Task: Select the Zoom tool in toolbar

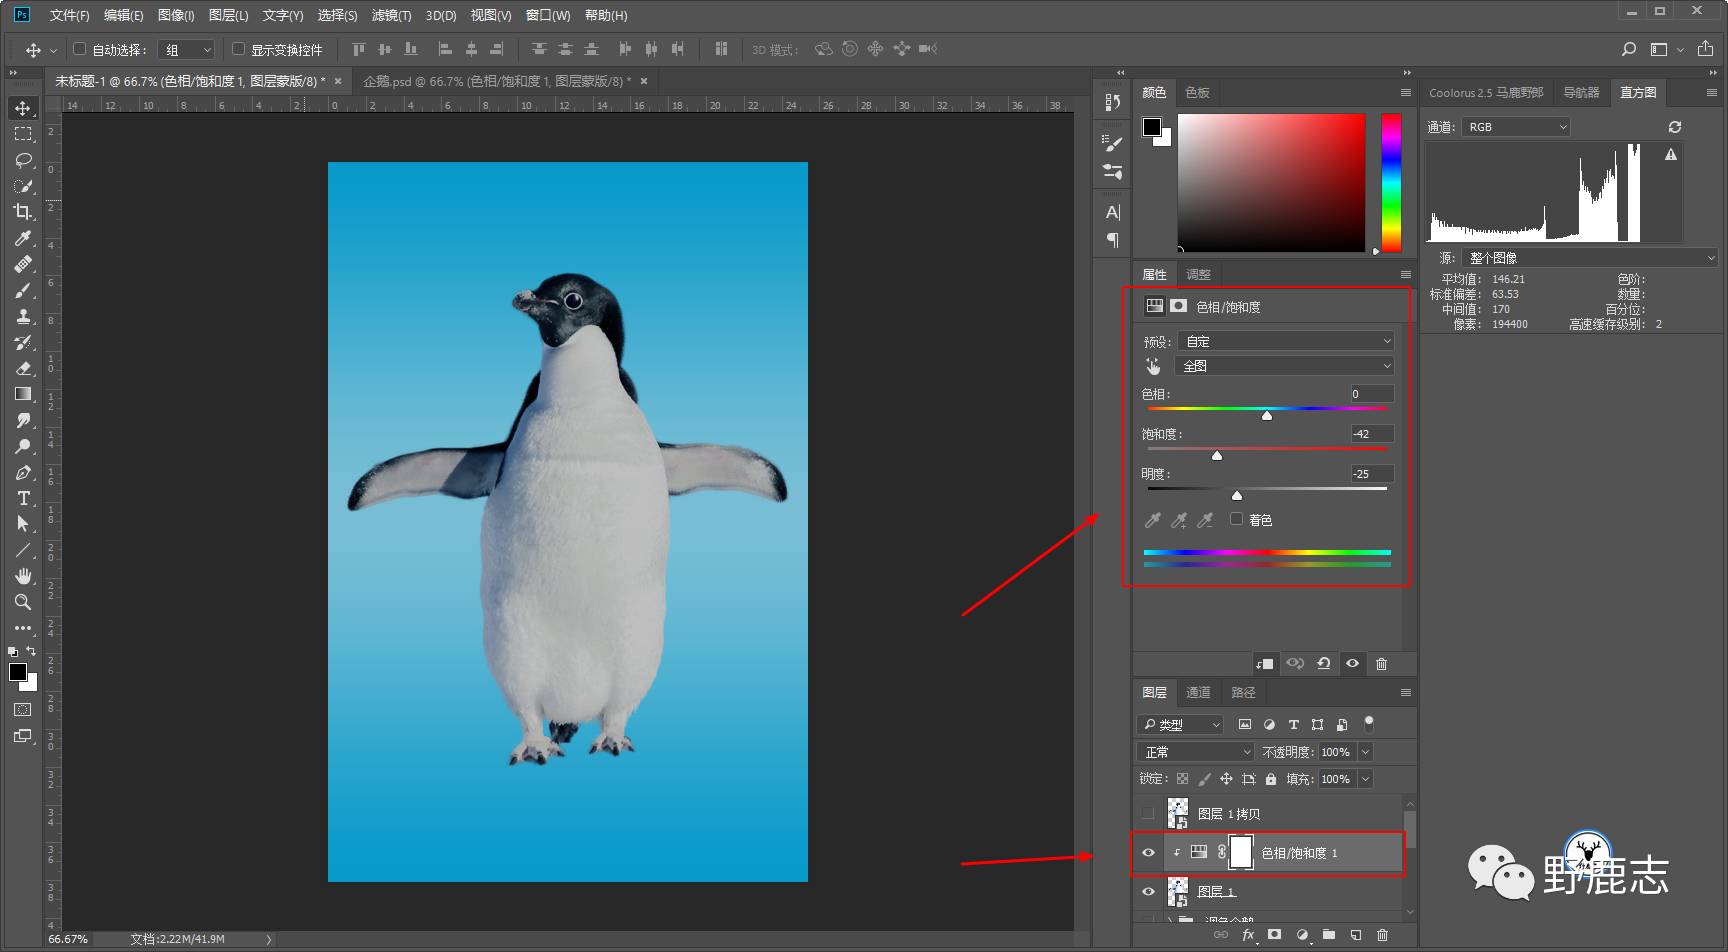Action: click(x=22, y=602)
